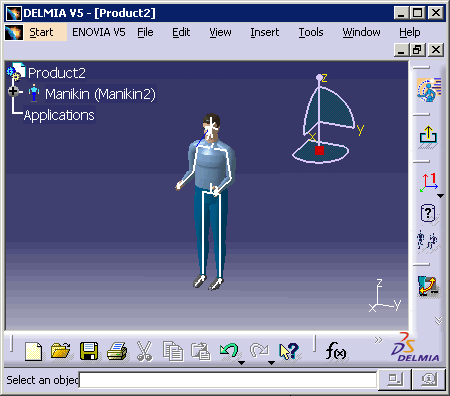Click the axis system tool icon
Screen dimensions: 450x396
pos(429,183)
